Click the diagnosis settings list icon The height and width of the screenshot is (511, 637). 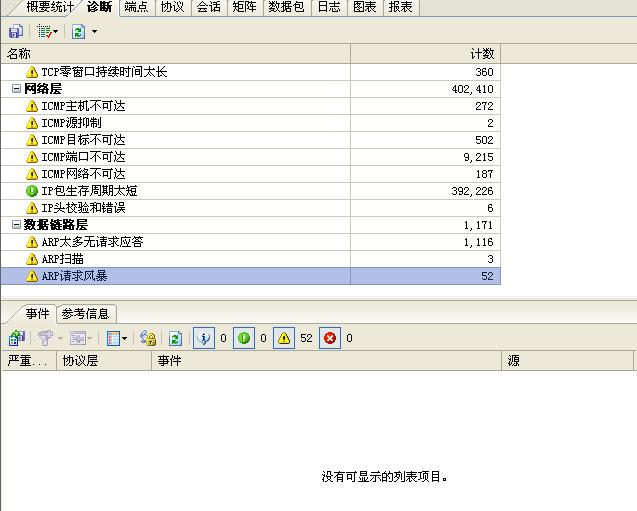44,31
